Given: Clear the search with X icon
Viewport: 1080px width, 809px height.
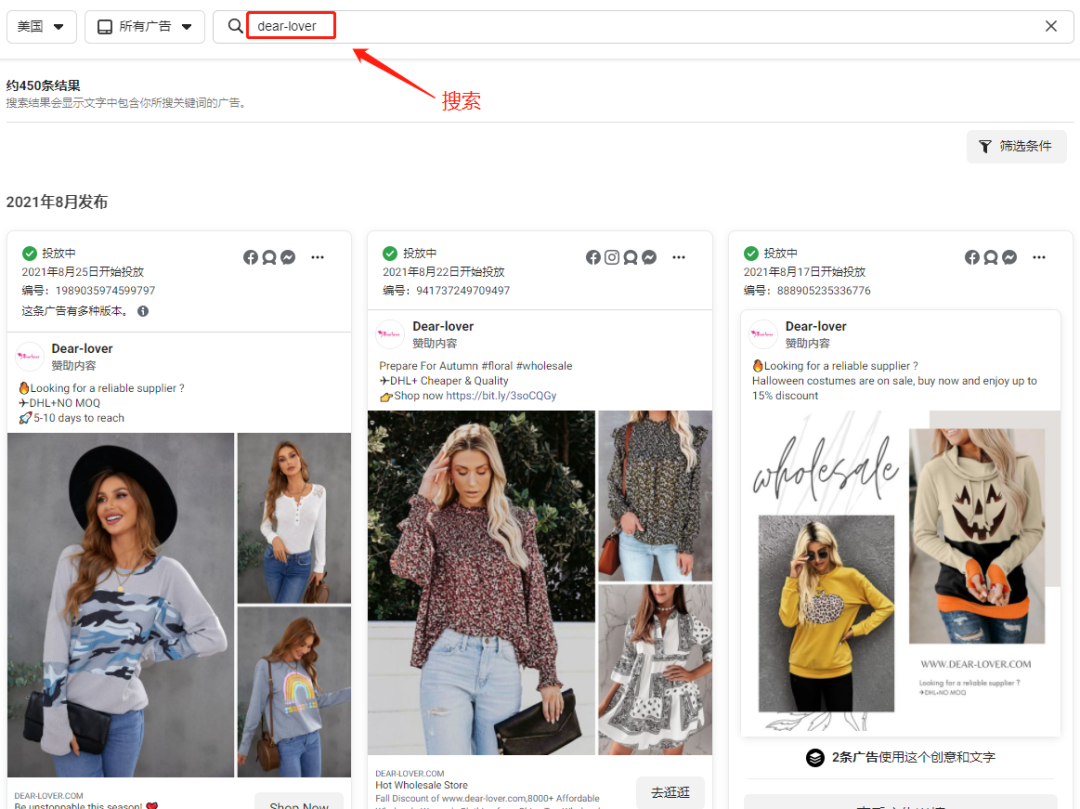Looking at the screenshot, I should point(1050,26).
